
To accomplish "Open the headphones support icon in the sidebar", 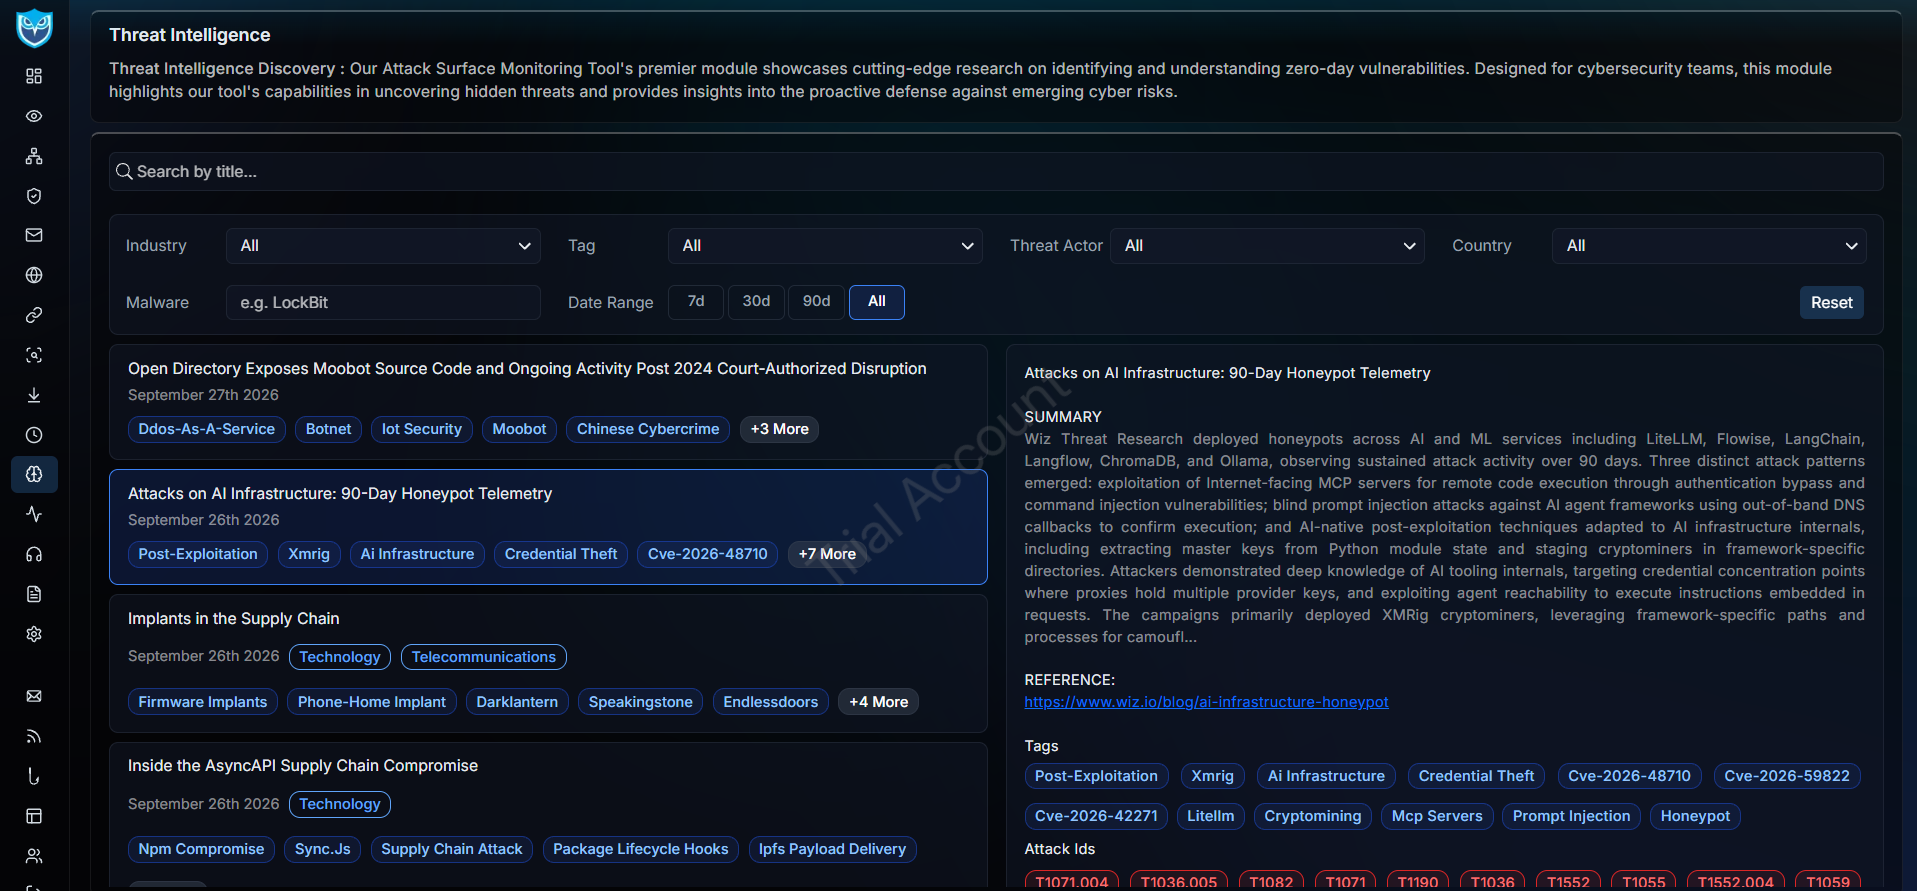I will pos(34,554).
